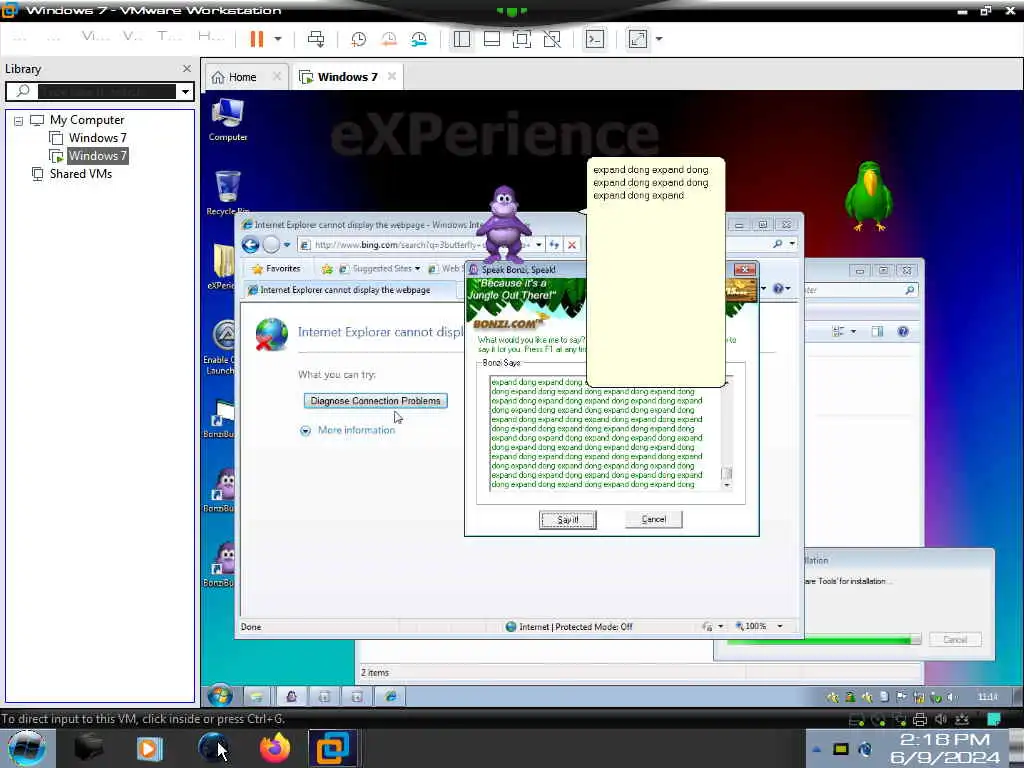Take a snapshot with the clock-plus icon
Viewport: 1024px width, 768px height.
click(x=358, y=39)
